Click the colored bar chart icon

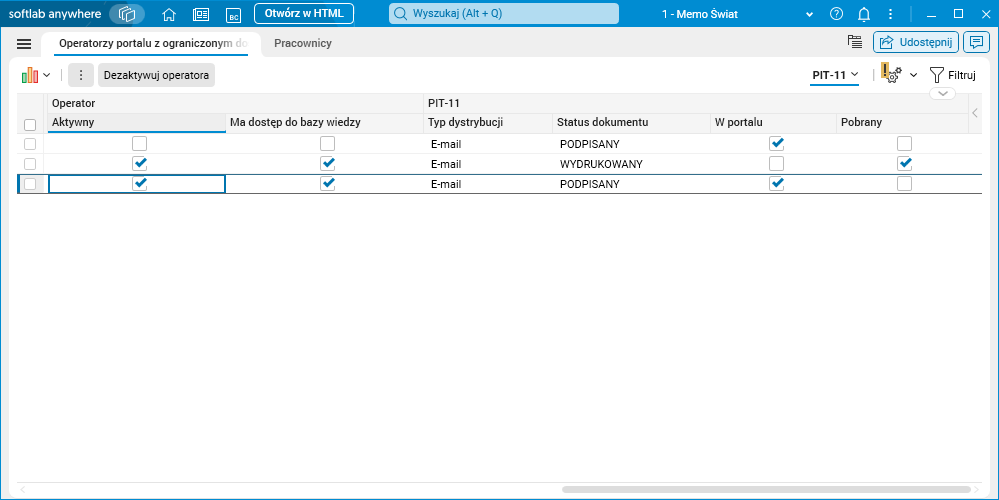point(29,75)
